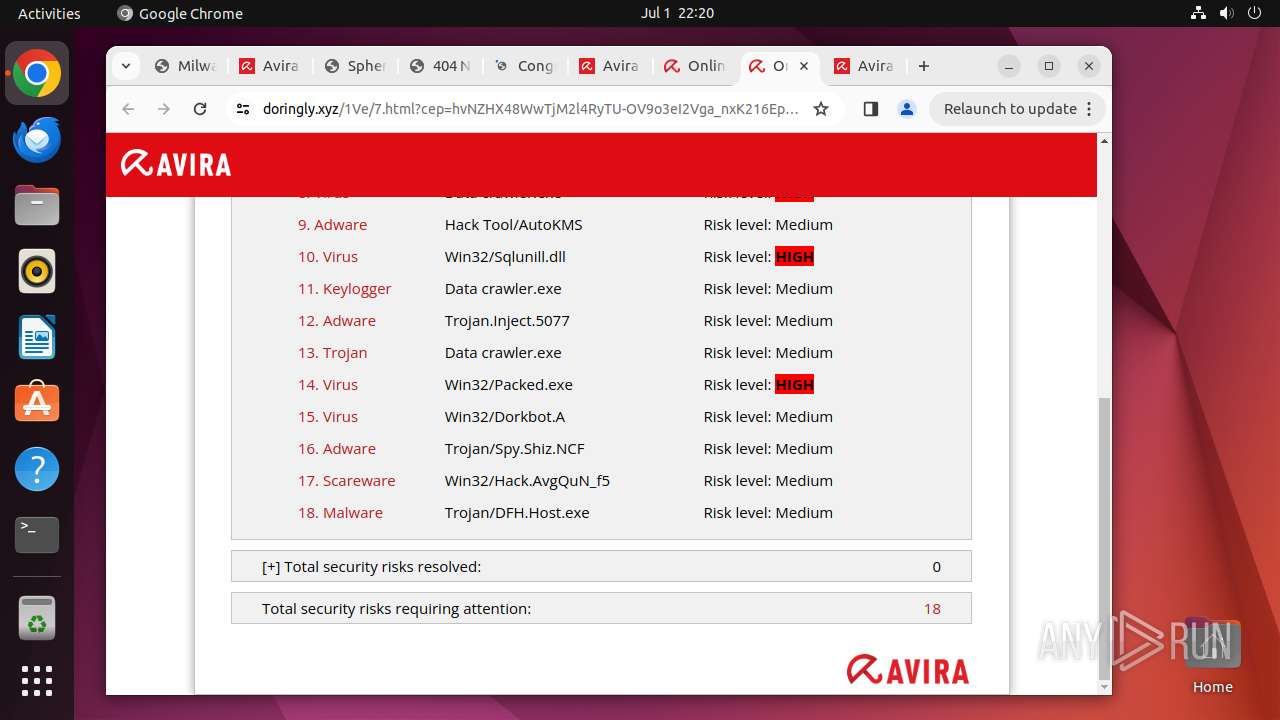1280x720 pixels.
Task: Open Google Chrome from the dock
Action: tap(37, 74)
